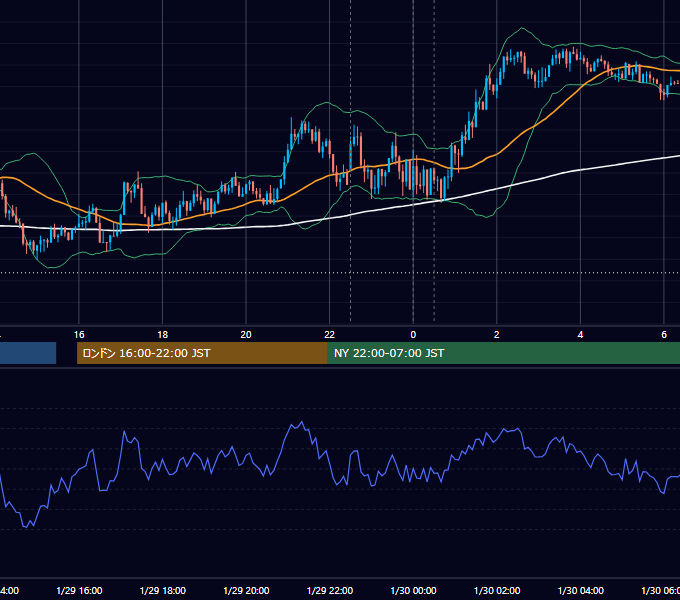Click the '1/30 04:00' oscillator time label
This screenshot has height=600, width=680.
(580, 590)
